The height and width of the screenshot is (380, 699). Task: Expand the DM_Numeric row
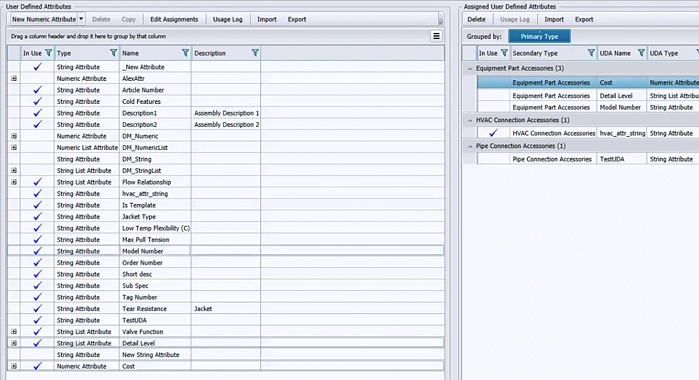tap(14, 136)
